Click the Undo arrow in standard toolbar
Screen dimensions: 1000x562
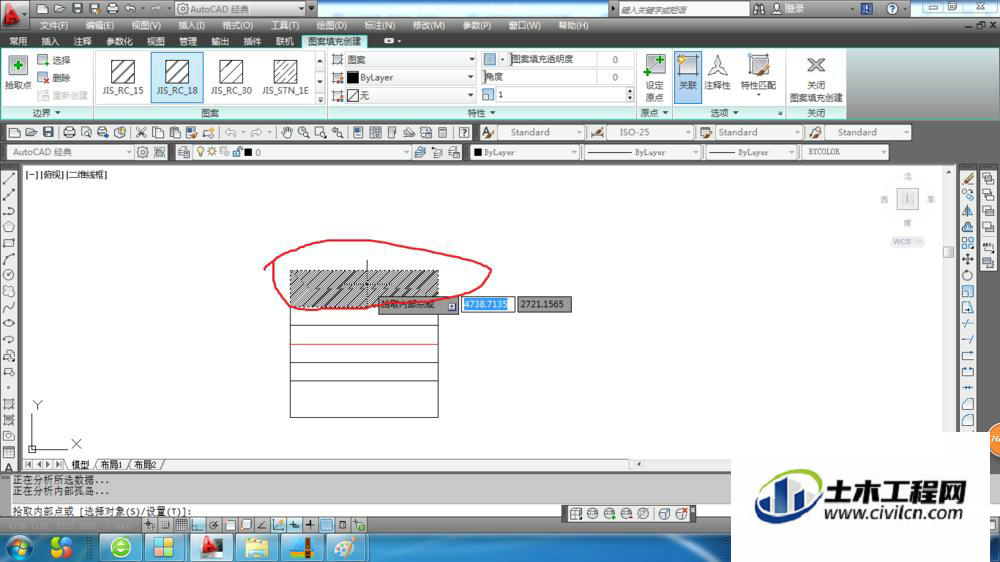pyautogui.click(x=230, y=132)
